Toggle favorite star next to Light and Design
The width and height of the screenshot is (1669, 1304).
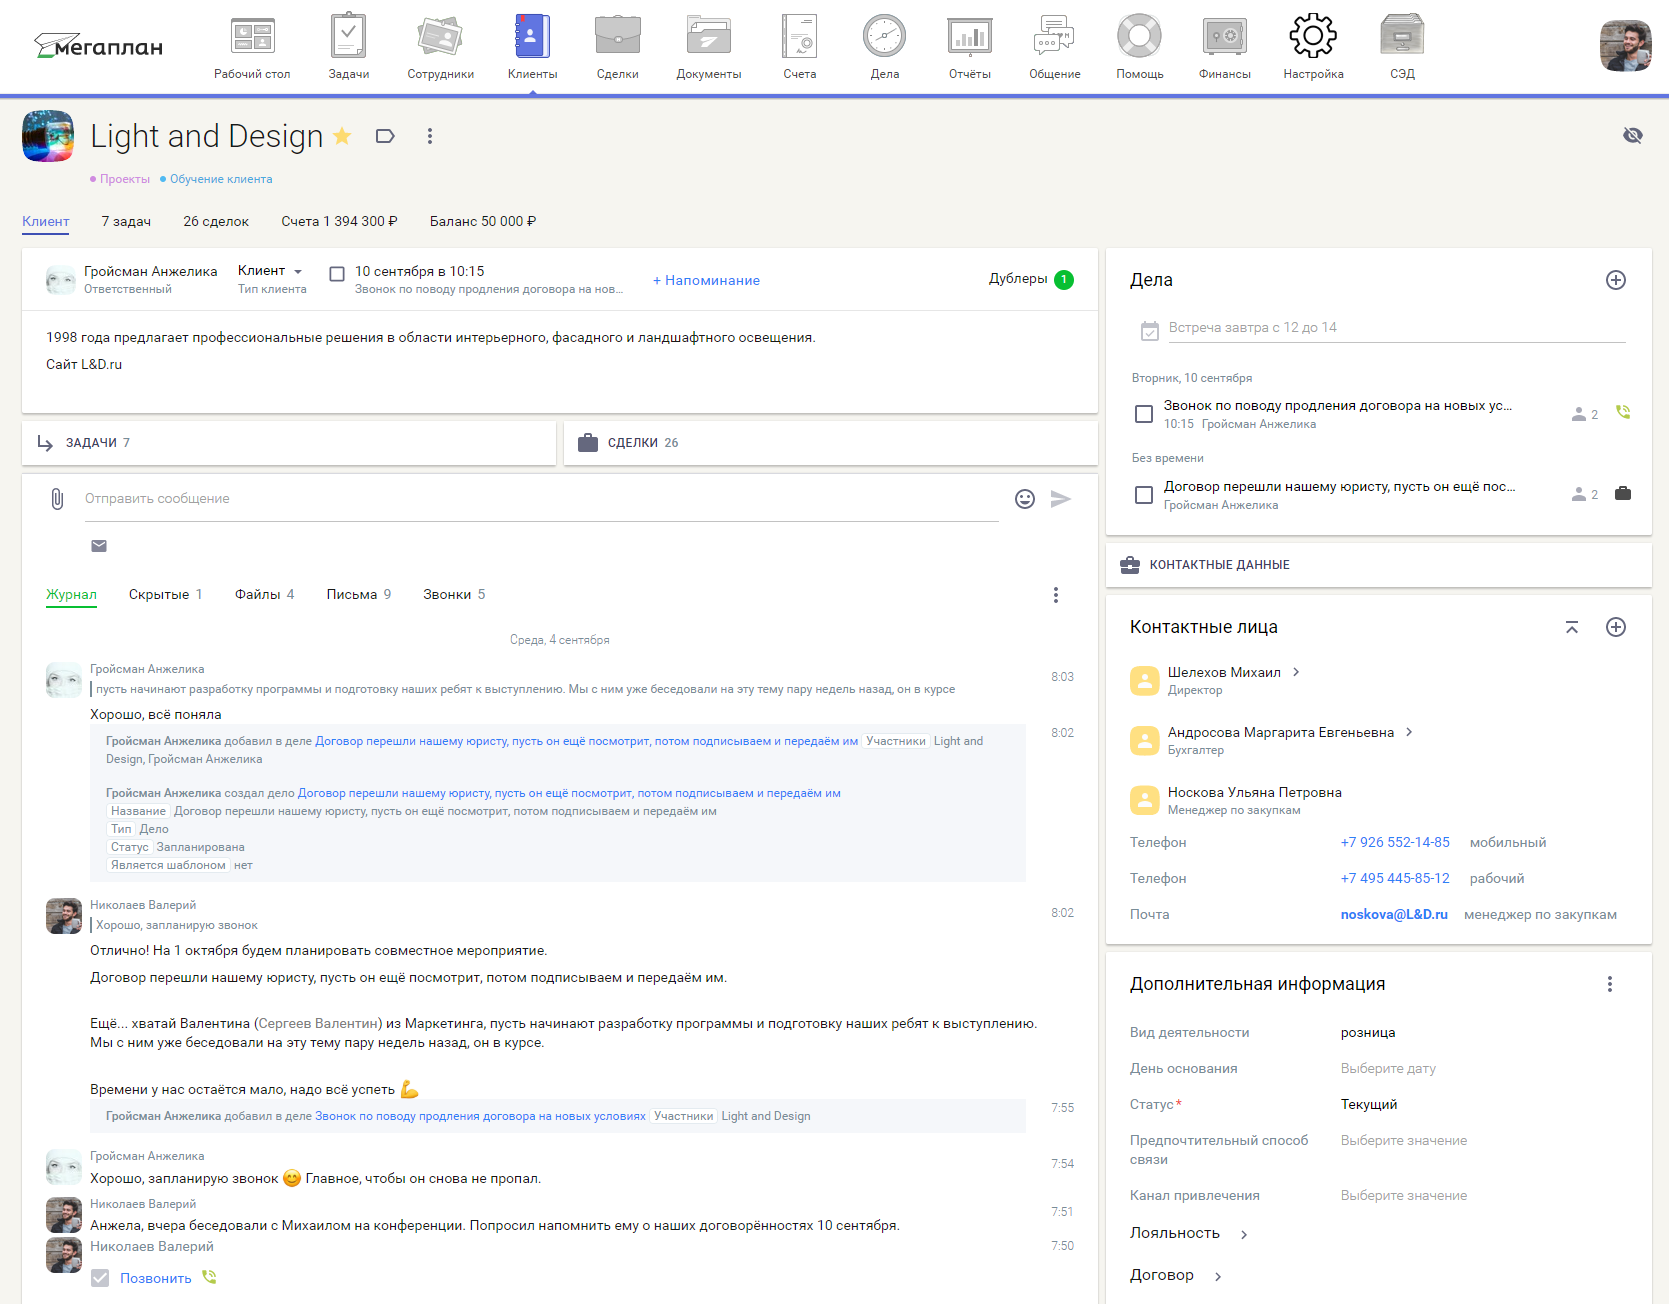tap(342, 136)
